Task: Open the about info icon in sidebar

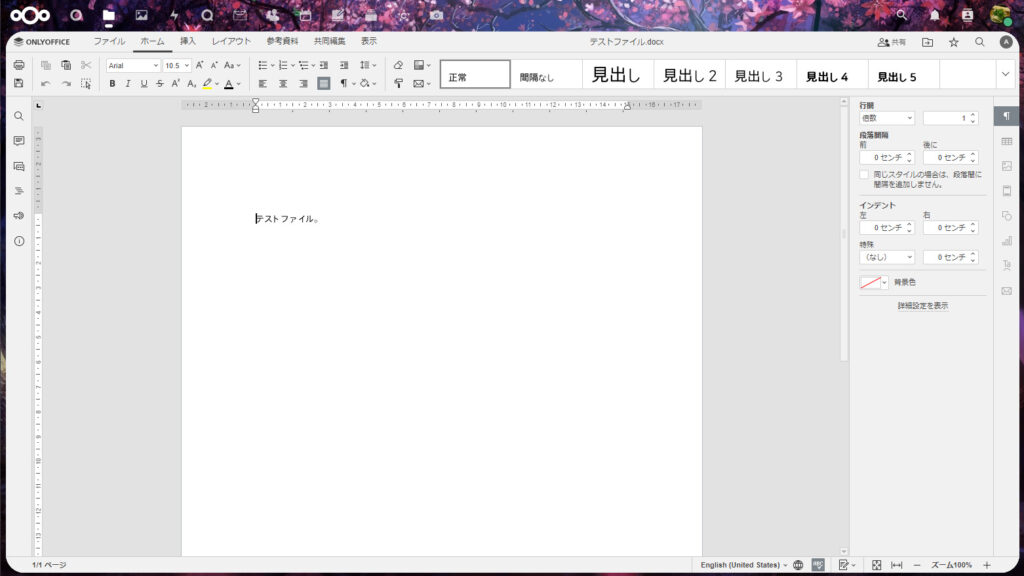Action: (19, 241)
